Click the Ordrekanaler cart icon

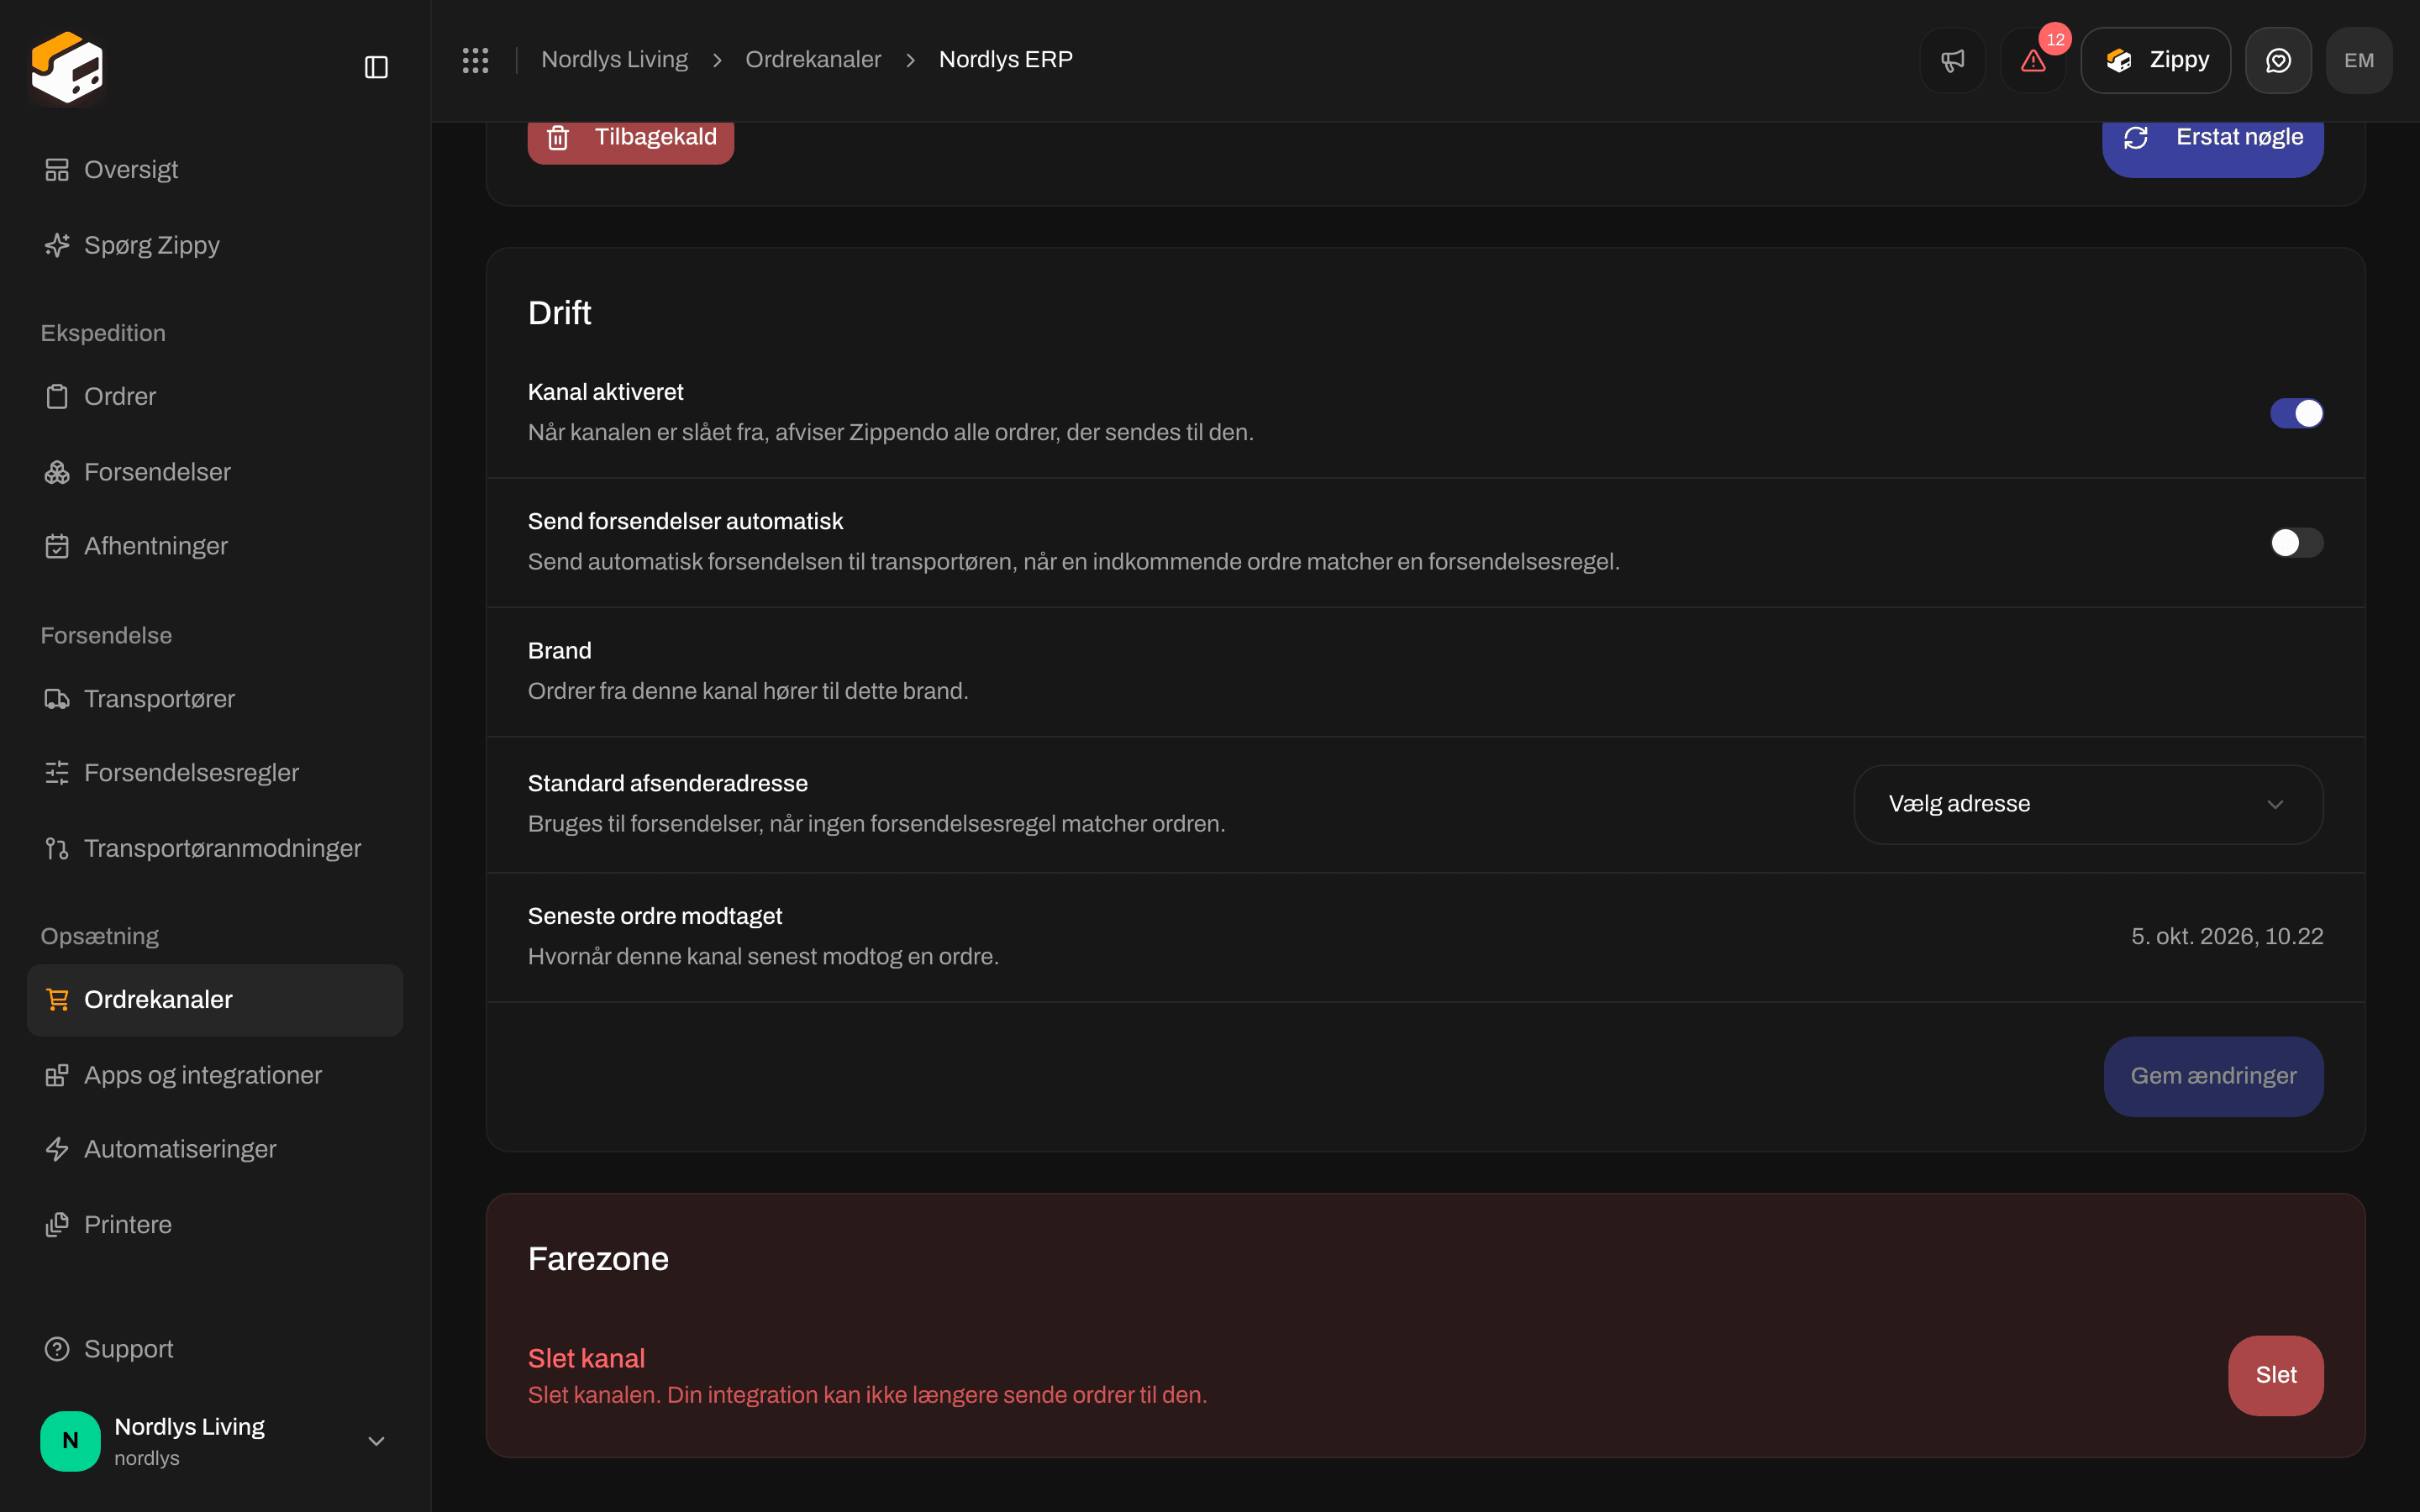pos(57,1000)
